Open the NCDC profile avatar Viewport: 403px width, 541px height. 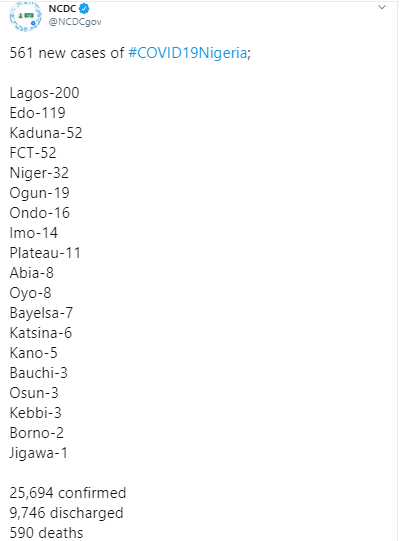26,16
